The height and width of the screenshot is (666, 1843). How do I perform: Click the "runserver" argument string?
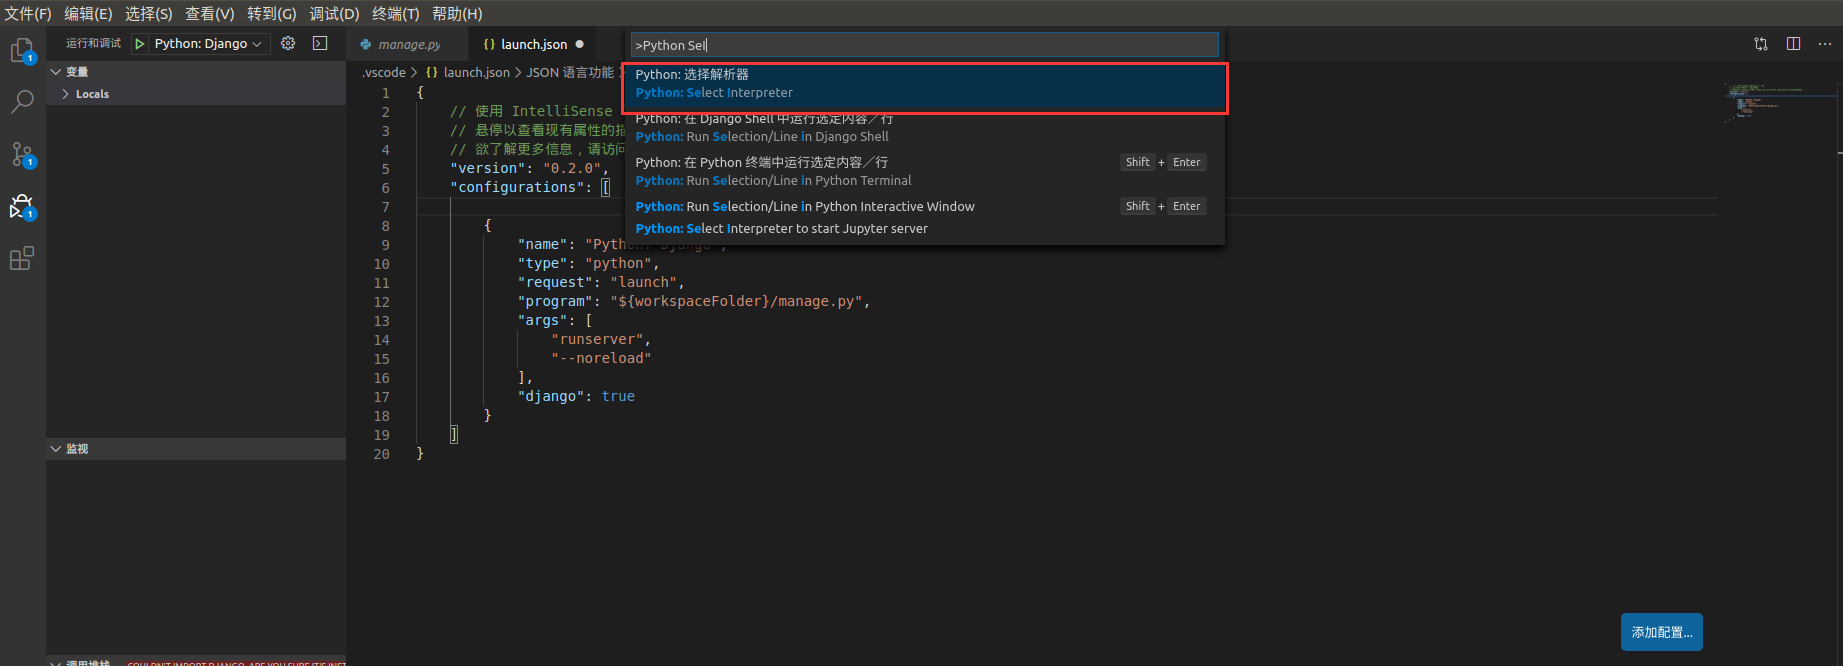(x=597, y=339)
